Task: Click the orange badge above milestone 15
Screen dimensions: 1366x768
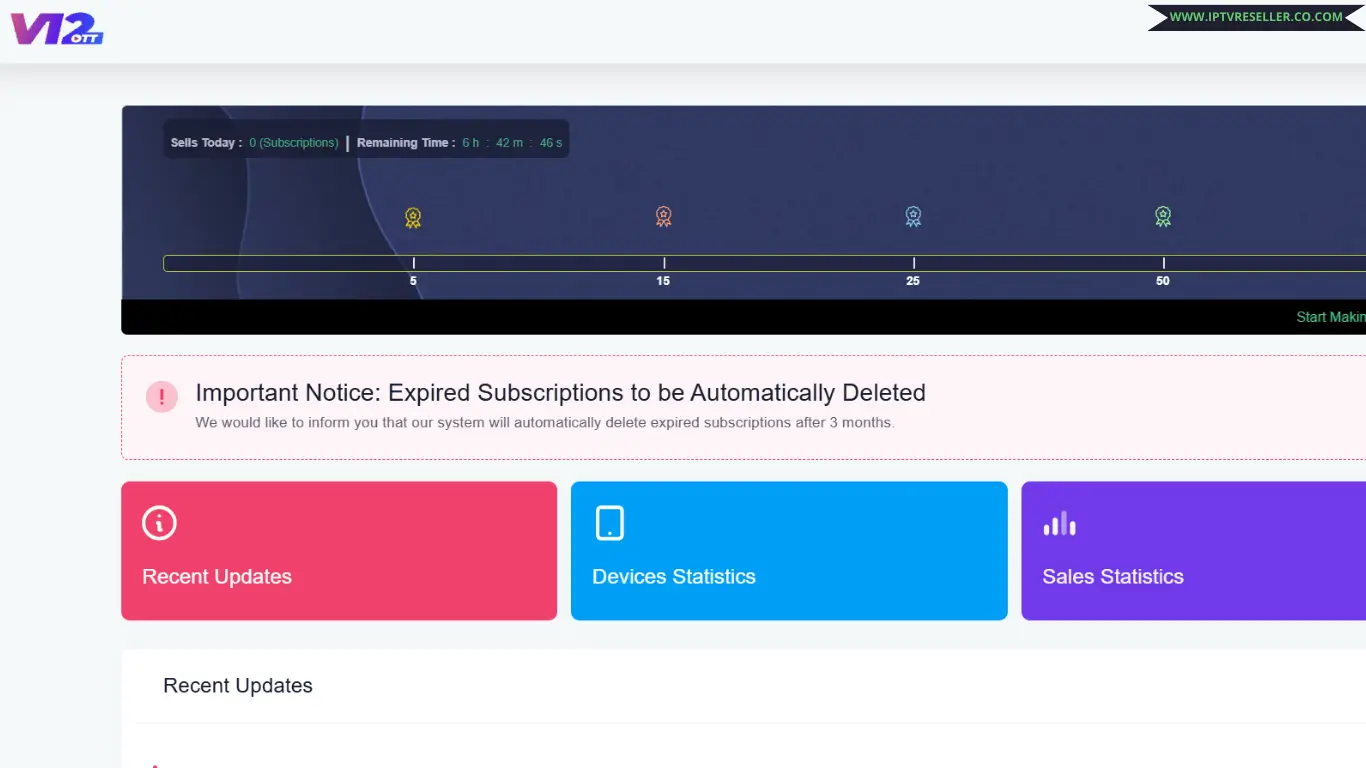Action: coord(663,216)
